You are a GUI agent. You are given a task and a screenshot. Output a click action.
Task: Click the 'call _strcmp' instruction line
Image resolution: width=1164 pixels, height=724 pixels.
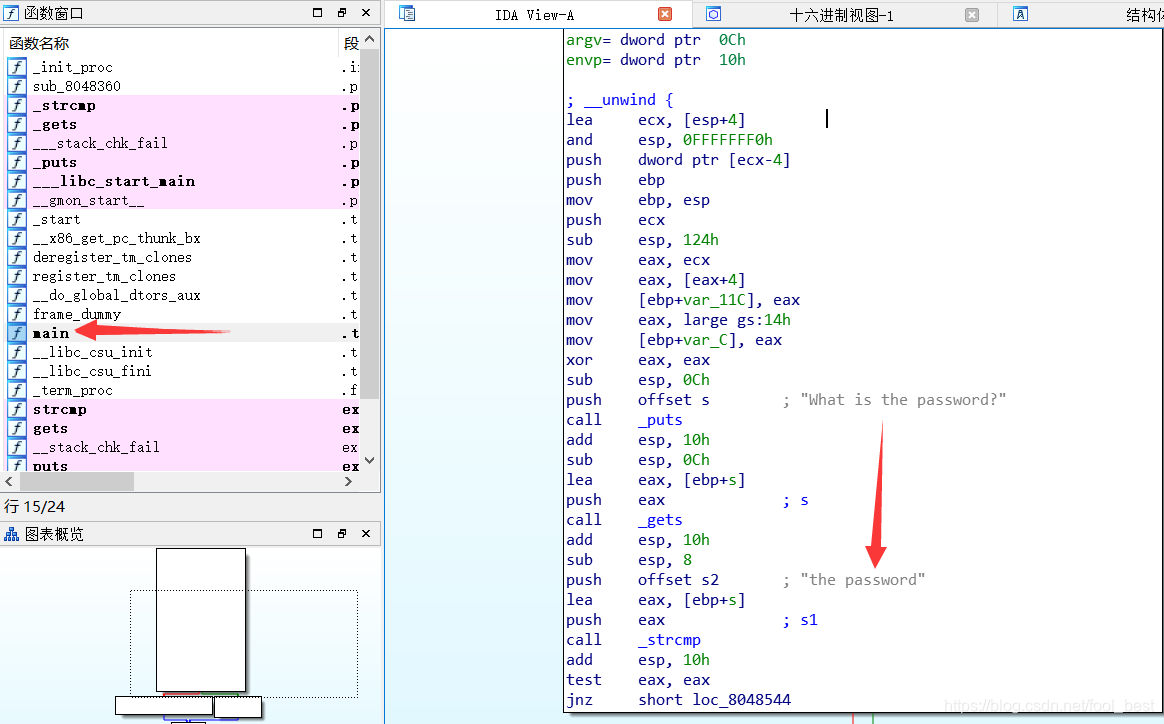pyautogui.click(x=633, y=639)
